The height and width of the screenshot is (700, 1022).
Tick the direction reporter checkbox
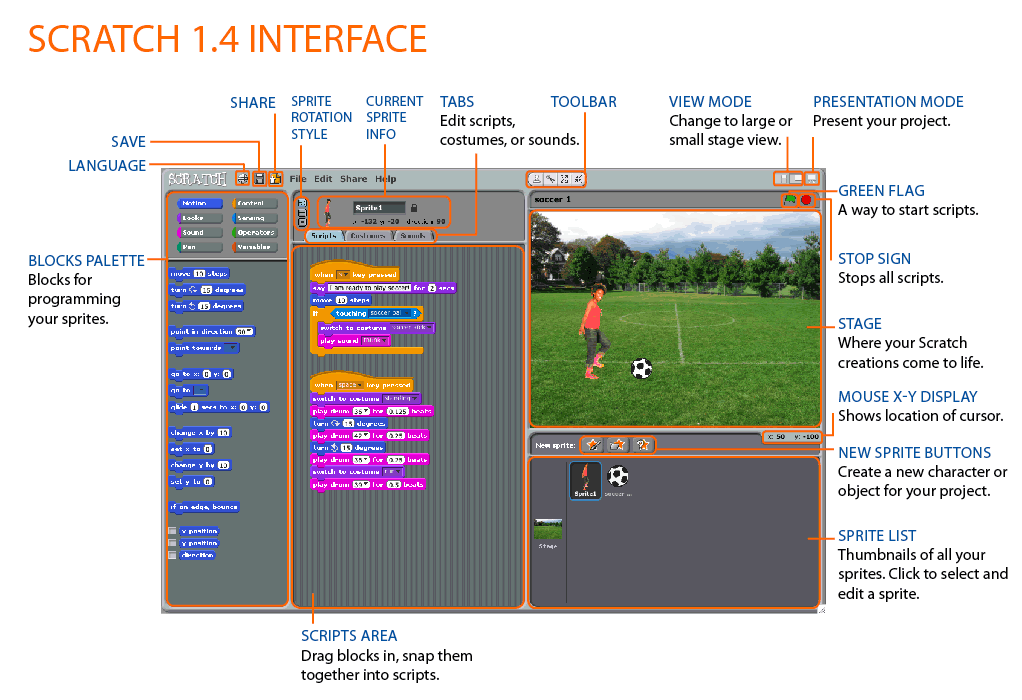click(x=173, y=555)
